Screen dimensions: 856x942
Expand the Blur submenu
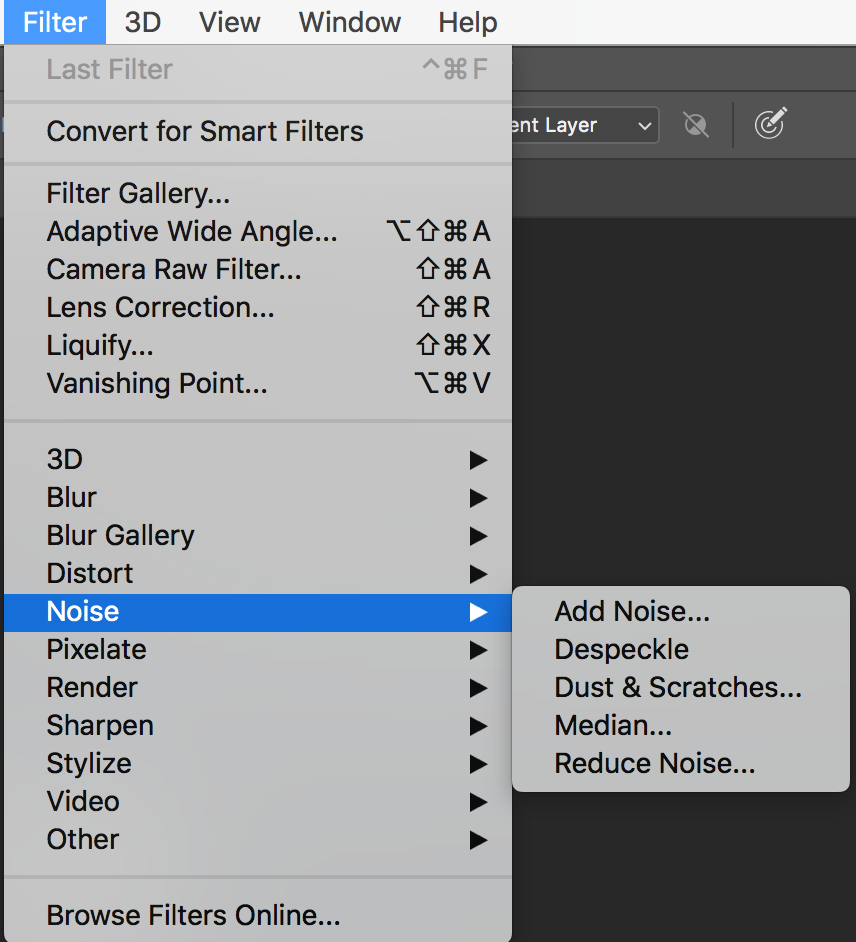(258, 497)
